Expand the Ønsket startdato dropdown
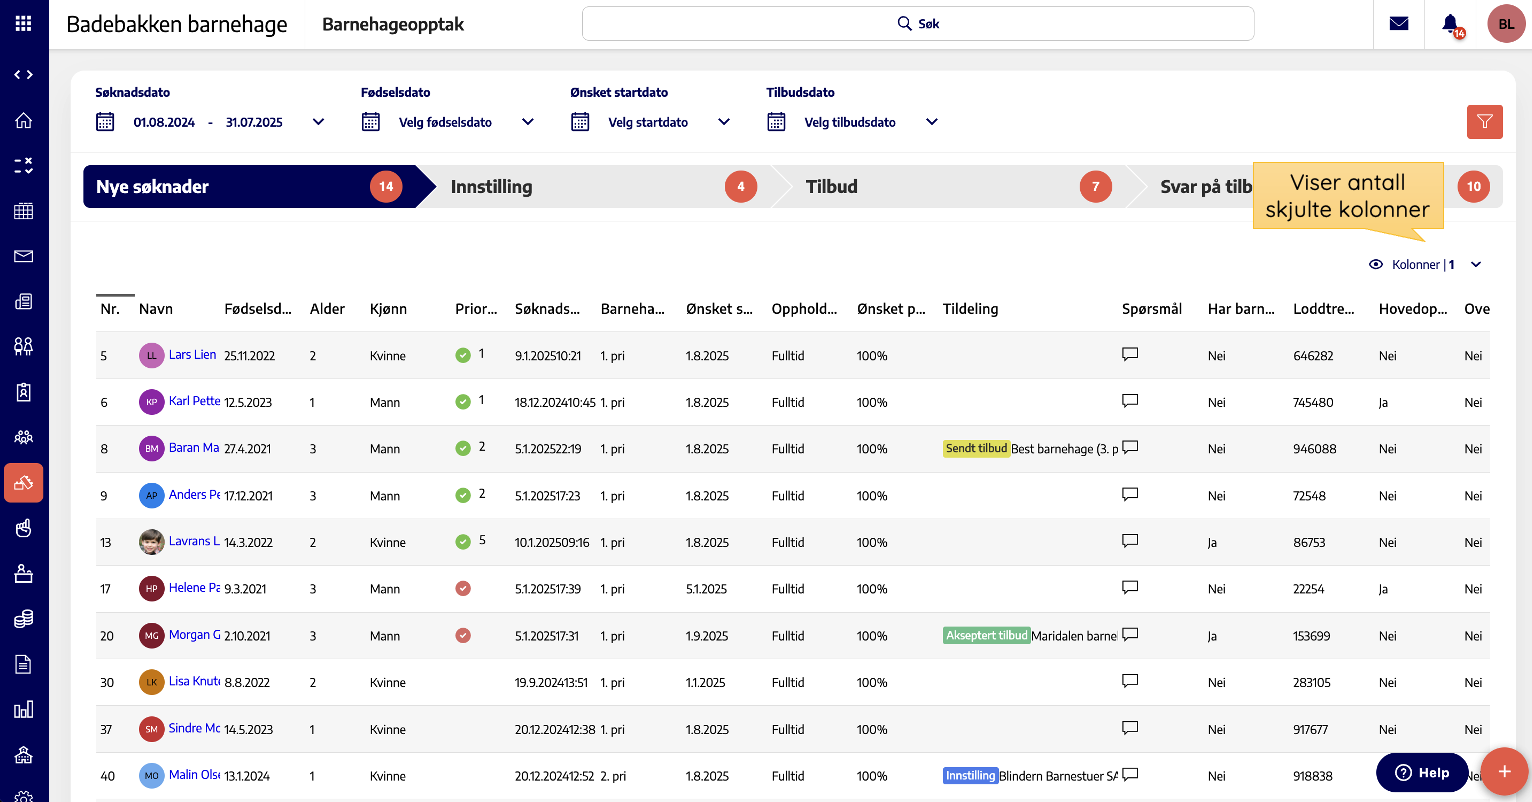 (724, 122)
